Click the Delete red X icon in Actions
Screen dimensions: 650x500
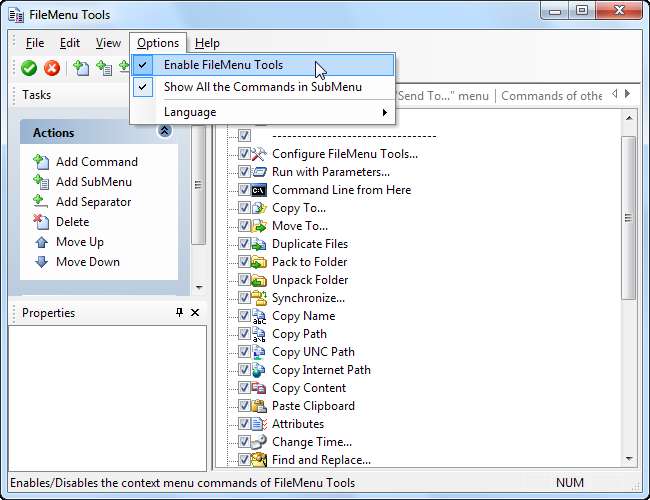(41, 222)
